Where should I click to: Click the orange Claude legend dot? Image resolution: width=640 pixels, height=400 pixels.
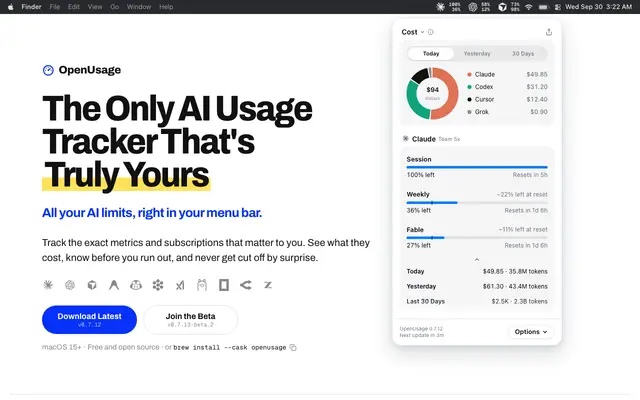click(x=469, y=74)
